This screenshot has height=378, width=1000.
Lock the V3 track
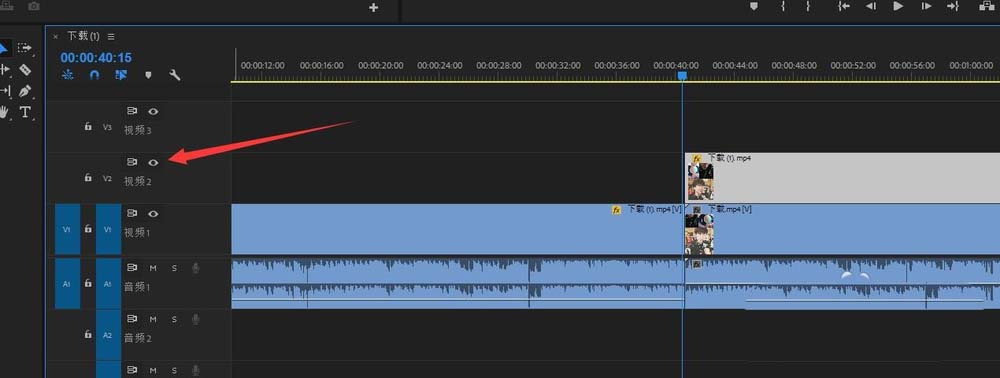tap(88, 126)
